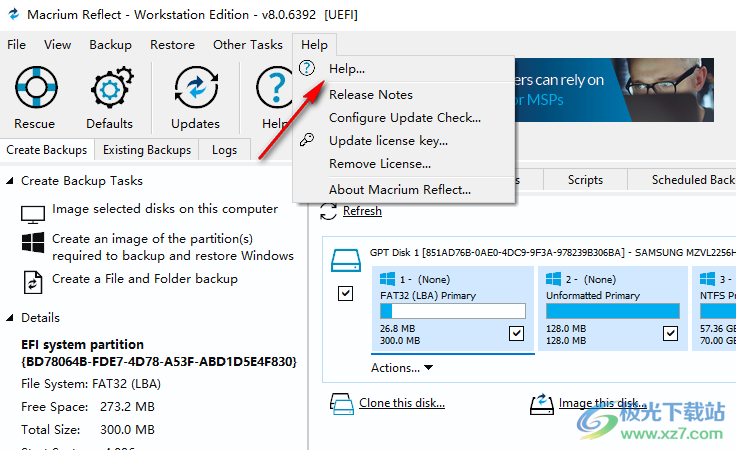This screenshot has height=450, width=736.
Task: Click the File System: FAT32 (LBA) detail
Action: coord(91,384)
